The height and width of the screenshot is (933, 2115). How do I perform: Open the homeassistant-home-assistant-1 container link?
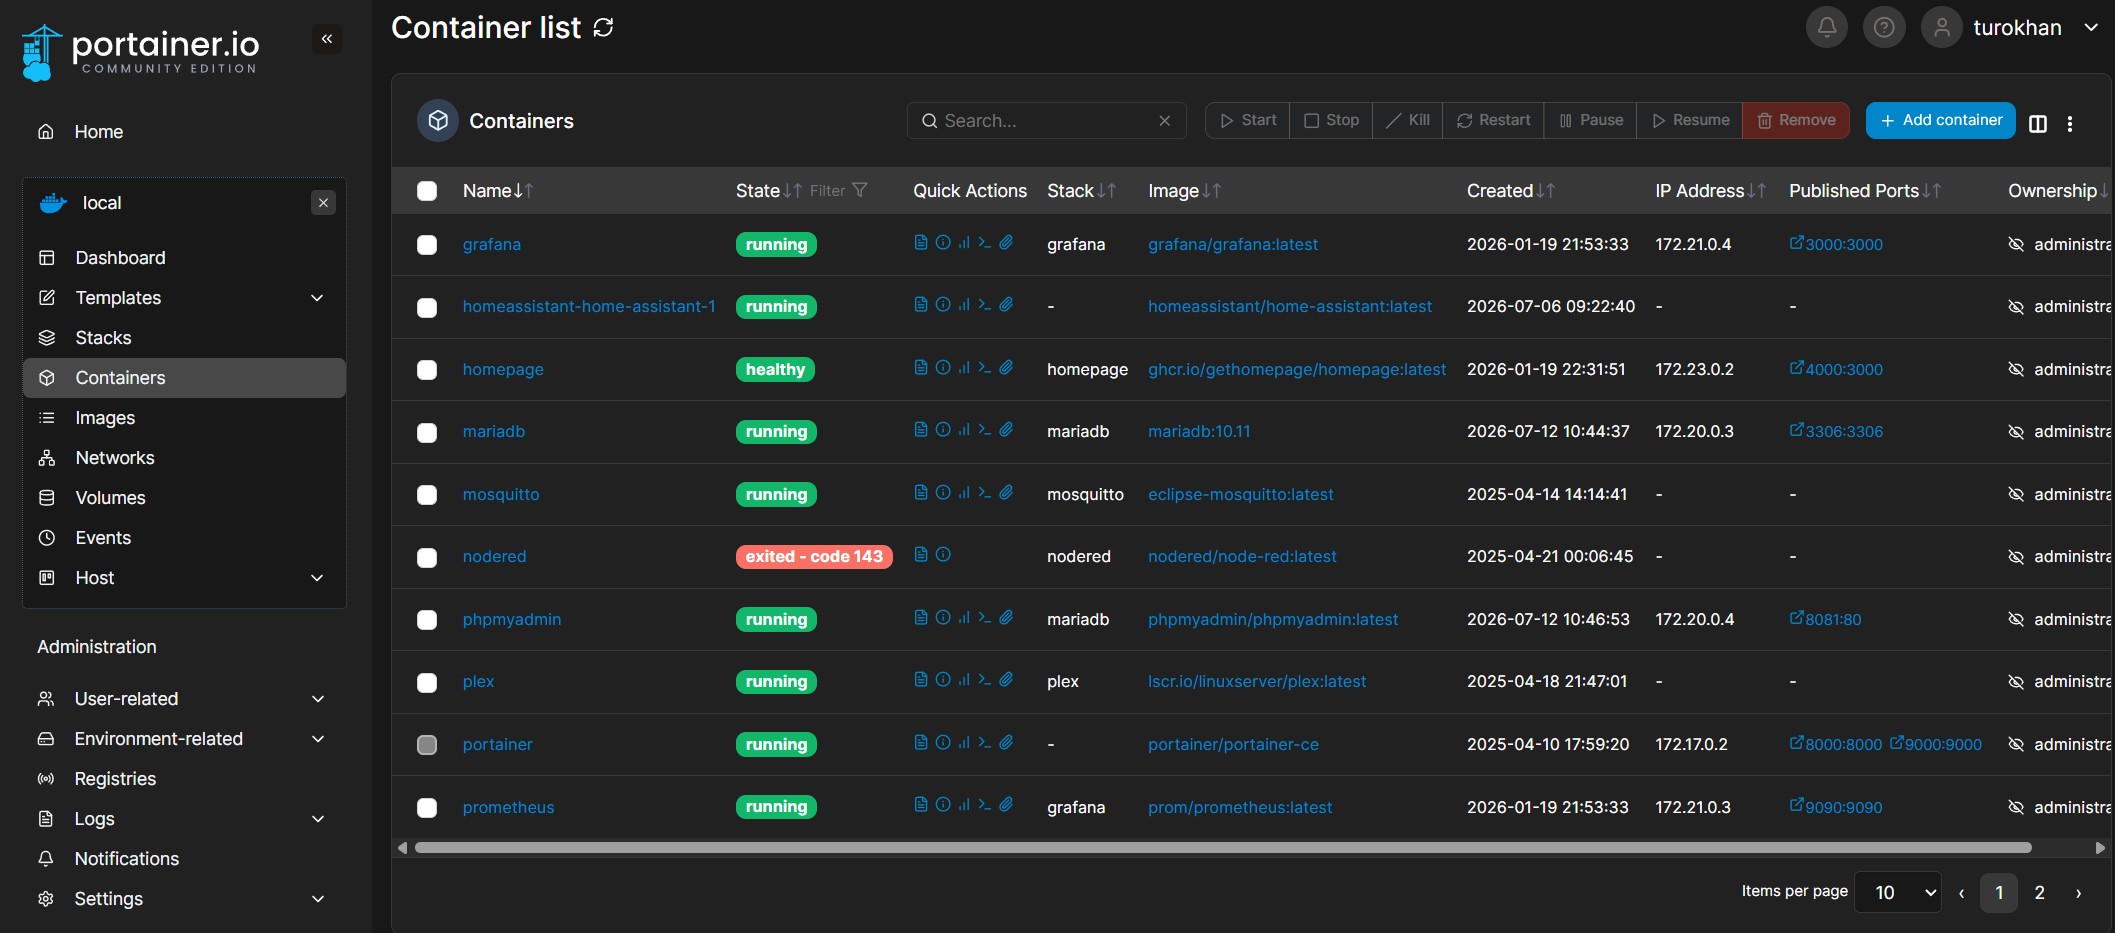tap(589, 307)
